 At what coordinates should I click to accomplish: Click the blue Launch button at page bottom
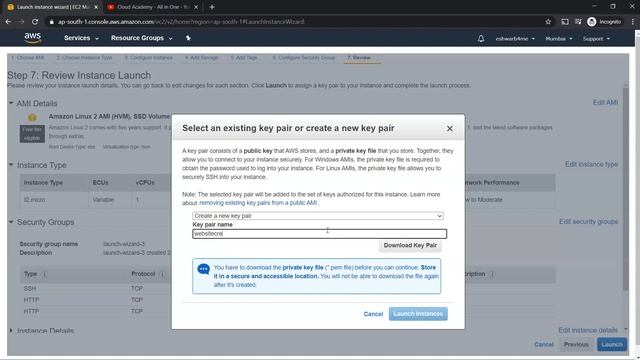point(612,344)
